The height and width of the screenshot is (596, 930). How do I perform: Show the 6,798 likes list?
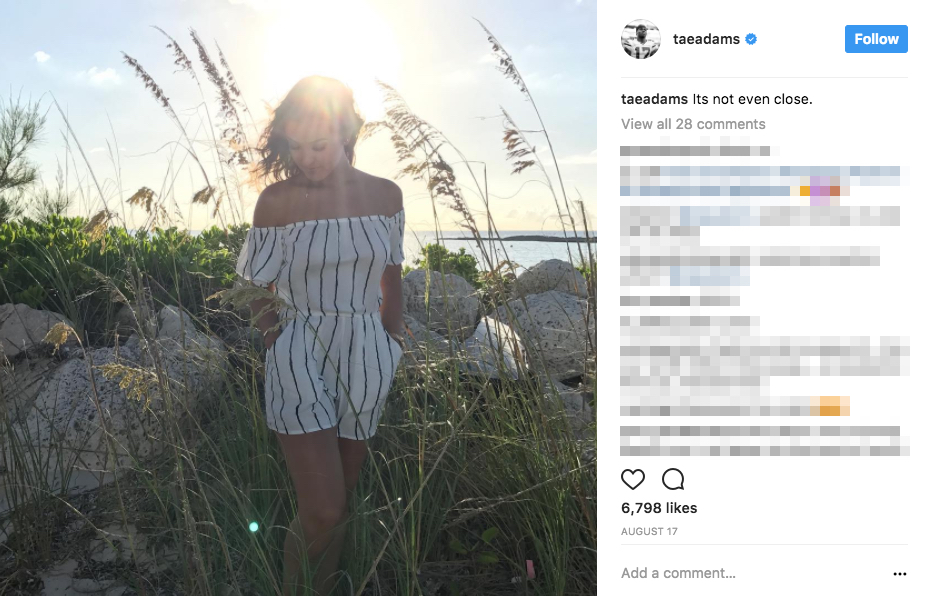coord(659,508)
